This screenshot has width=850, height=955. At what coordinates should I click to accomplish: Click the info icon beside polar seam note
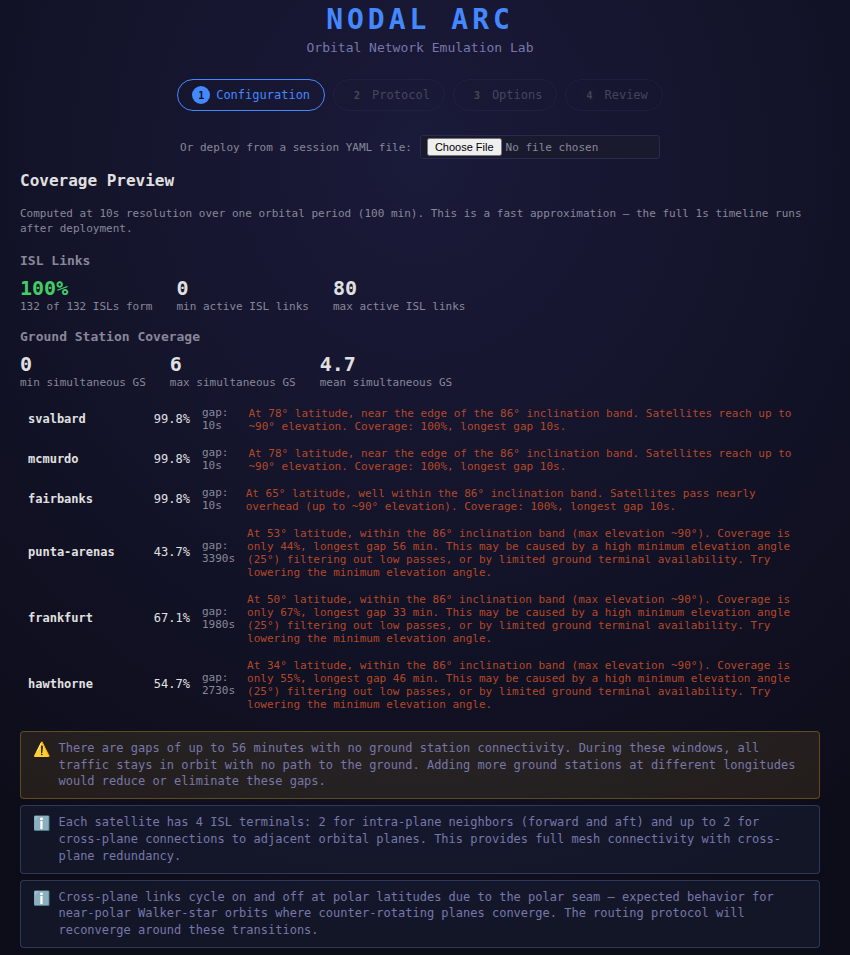pos(41,898)
